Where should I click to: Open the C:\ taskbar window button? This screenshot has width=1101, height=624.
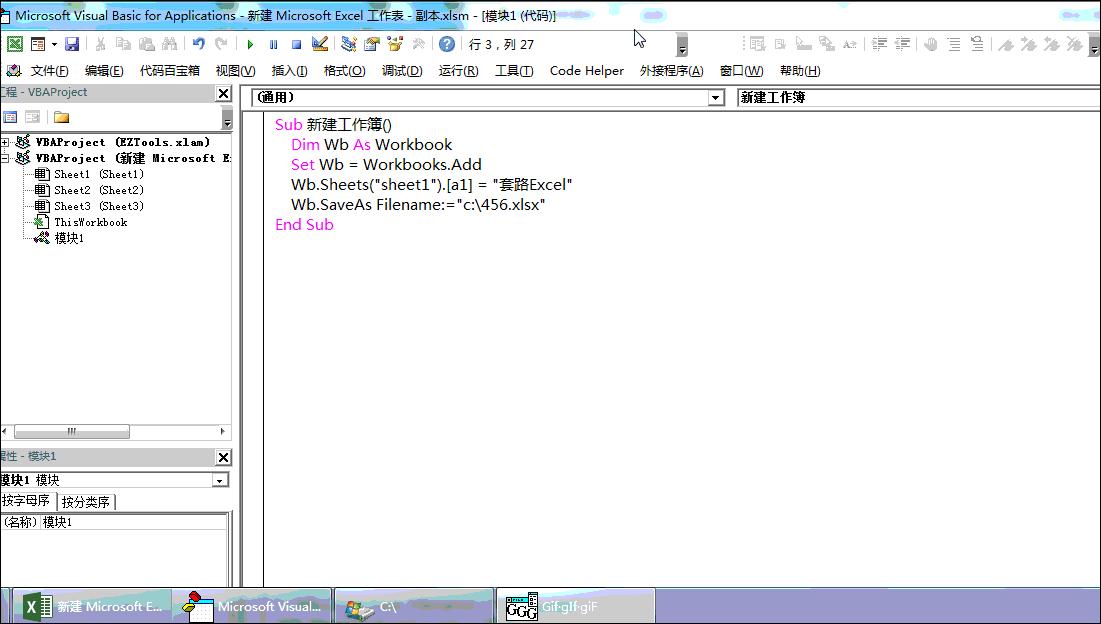(414, 606)
